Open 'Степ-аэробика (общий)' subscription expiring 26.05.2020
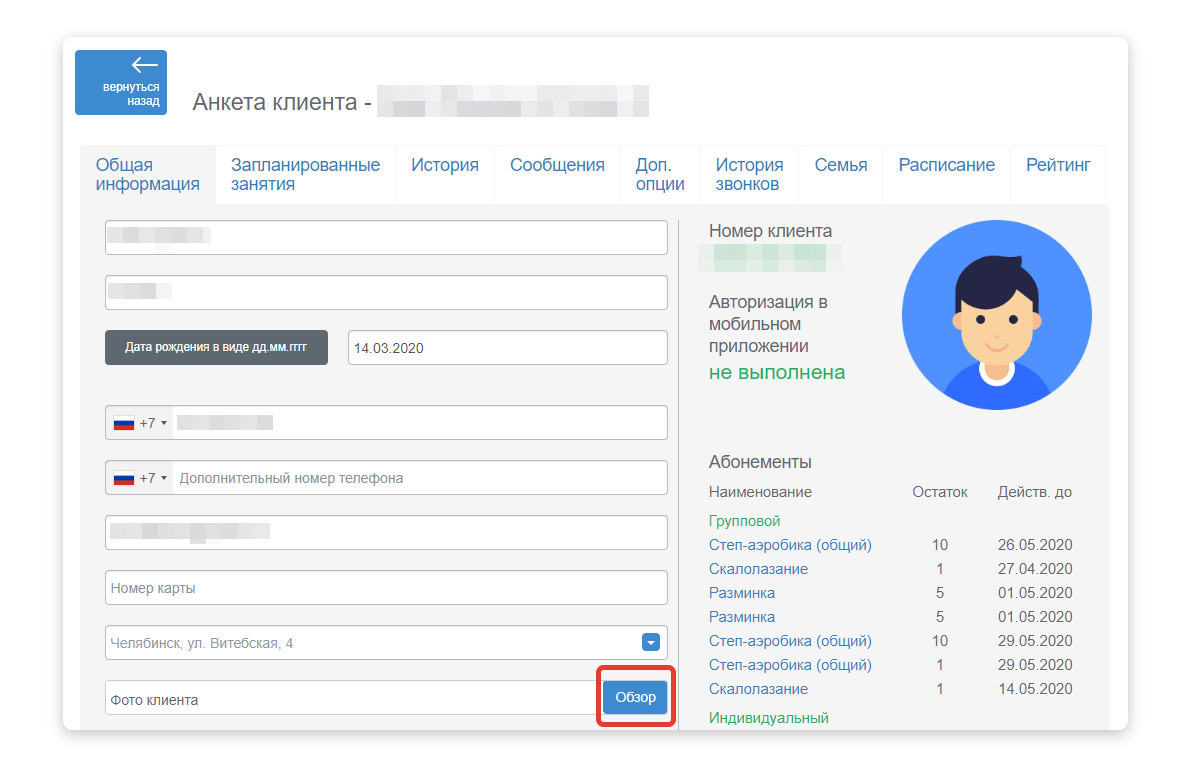The image size is (1191, 766). [790, 545]
